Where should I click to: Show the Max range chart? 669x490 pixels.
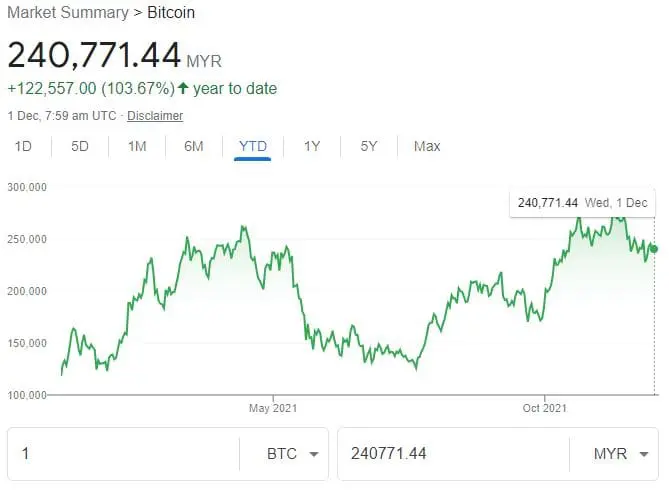tap(427, 147)
